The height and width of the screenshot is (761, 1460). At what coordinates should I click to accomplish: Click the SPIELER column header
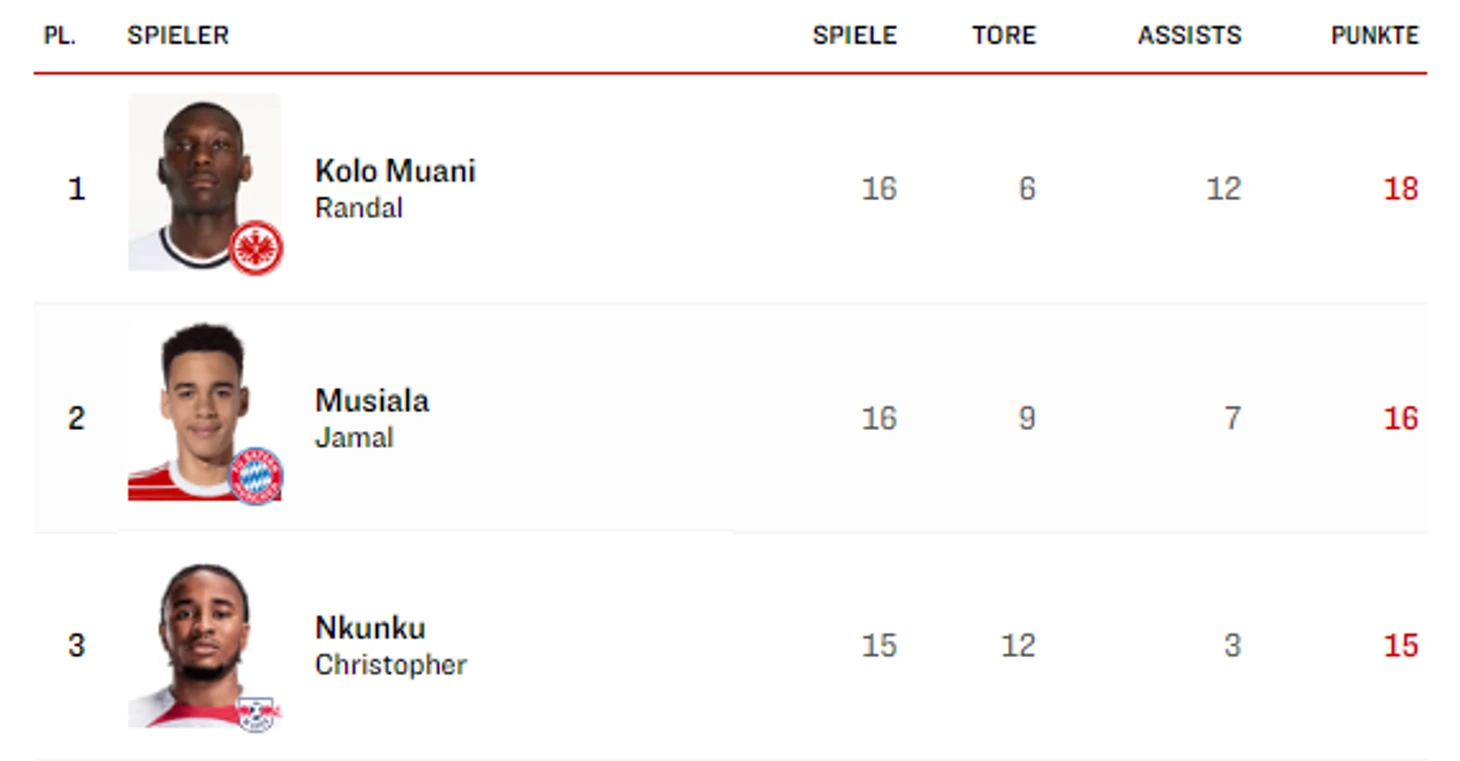[x=178, y=35]
